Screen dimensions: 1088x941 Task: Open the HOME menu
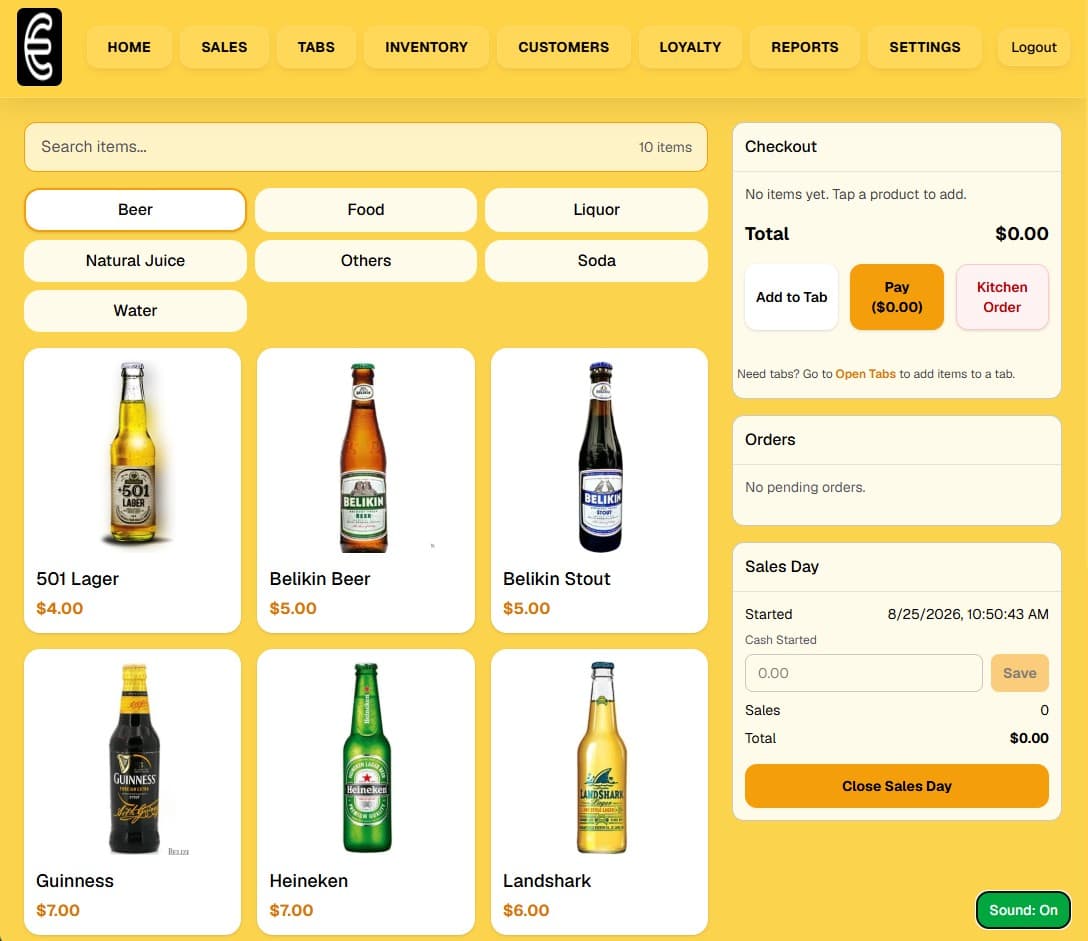[x=129, y=47]
